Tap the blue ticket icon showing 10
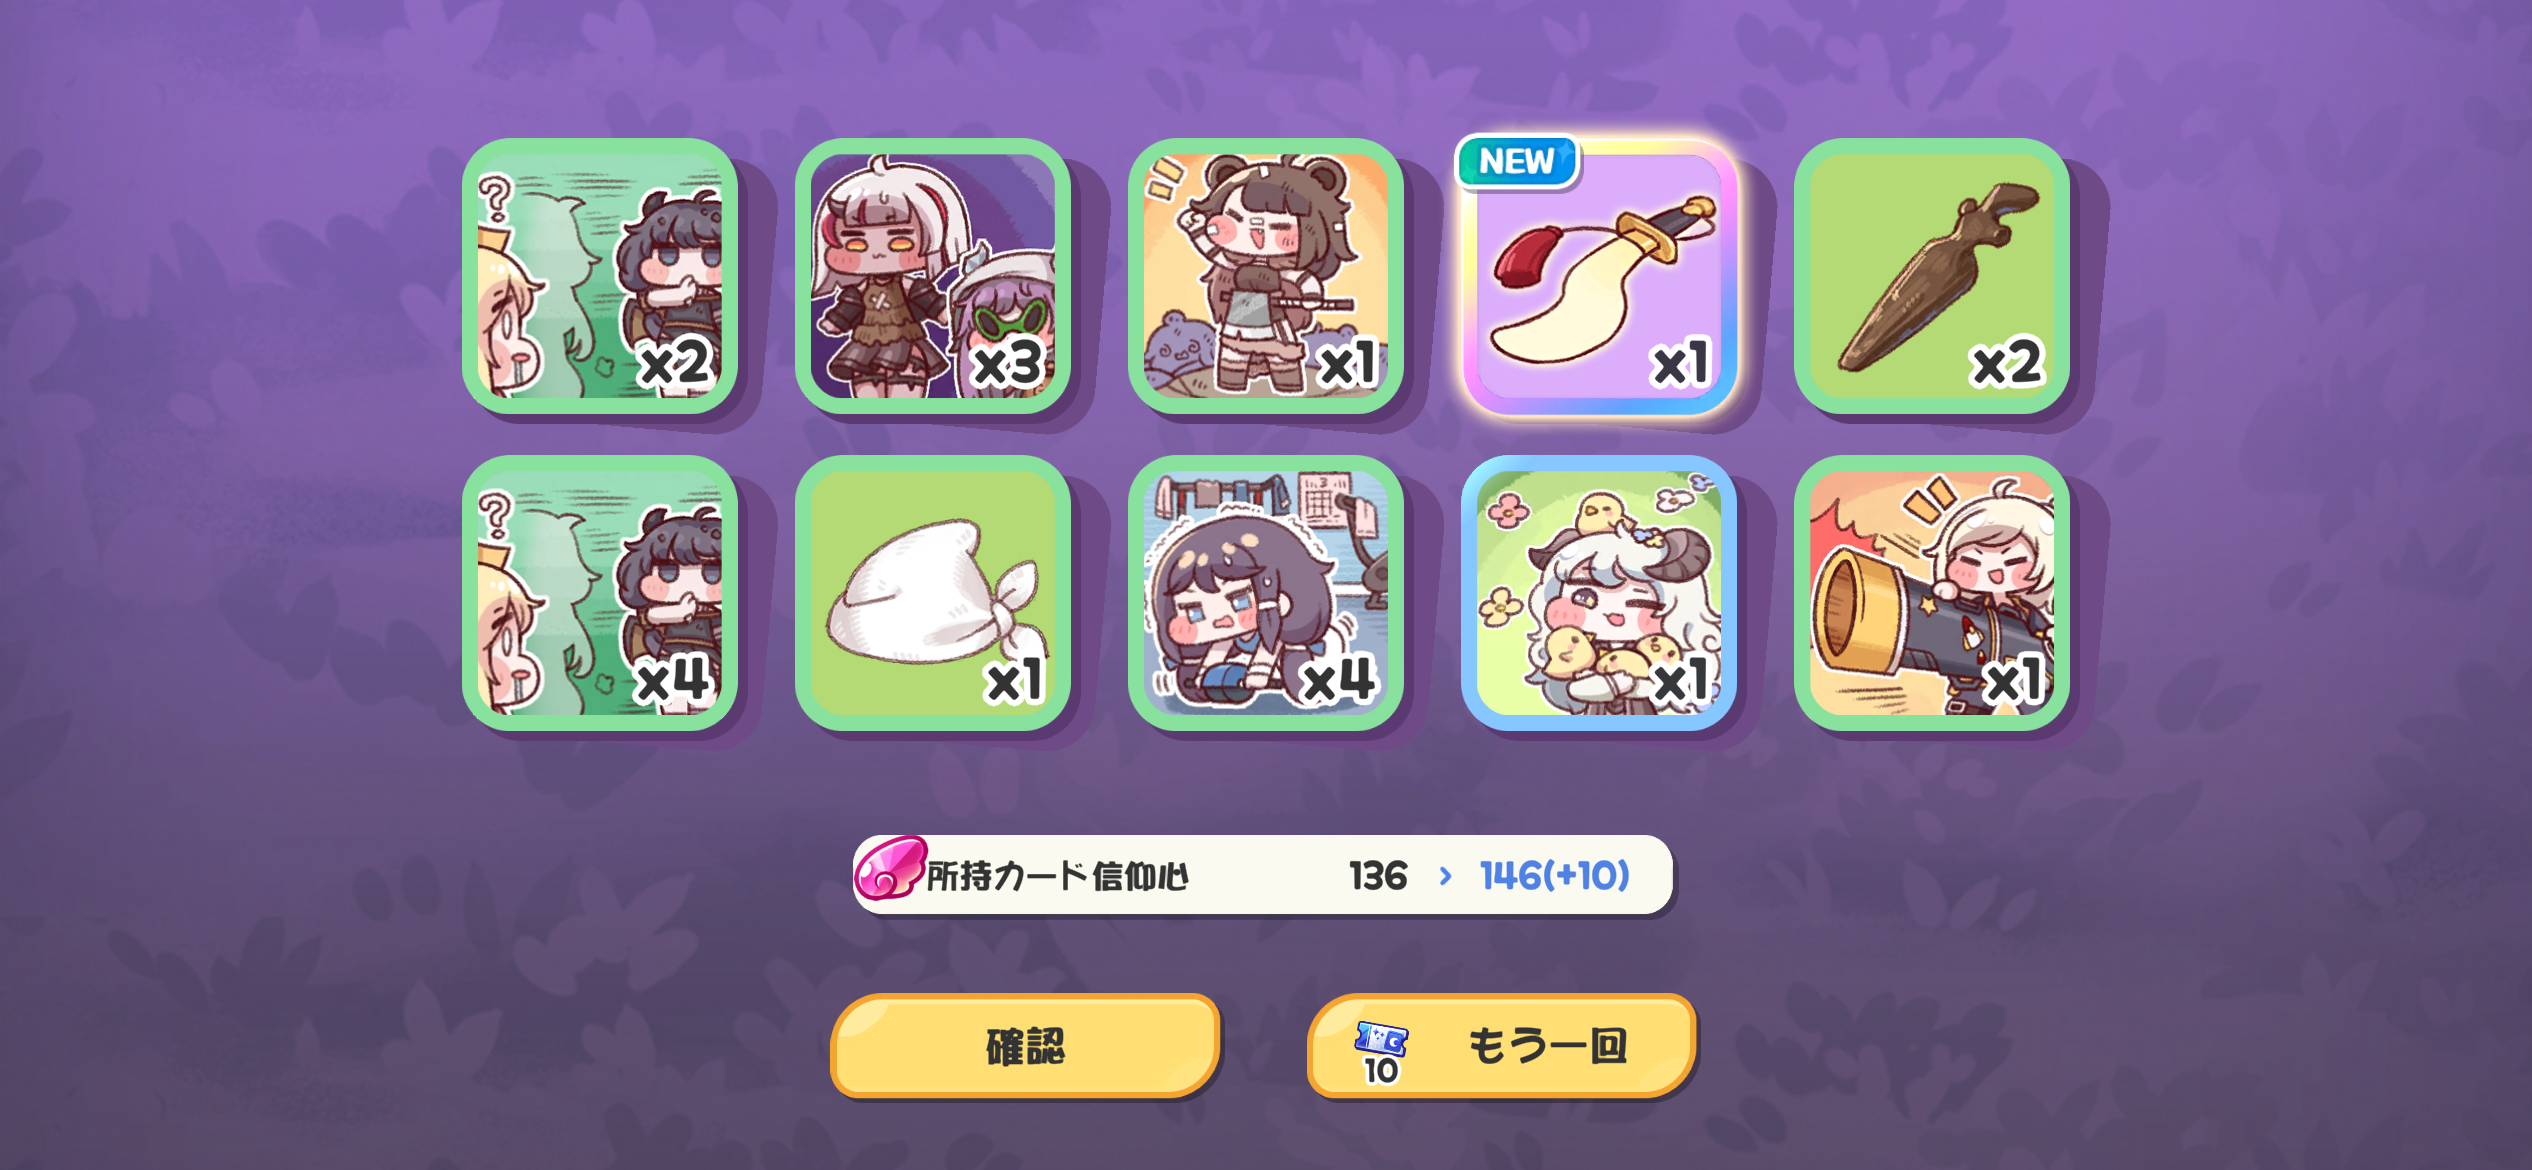The height and width of the screenshot is (1170, 2532). (1381, 1052)
